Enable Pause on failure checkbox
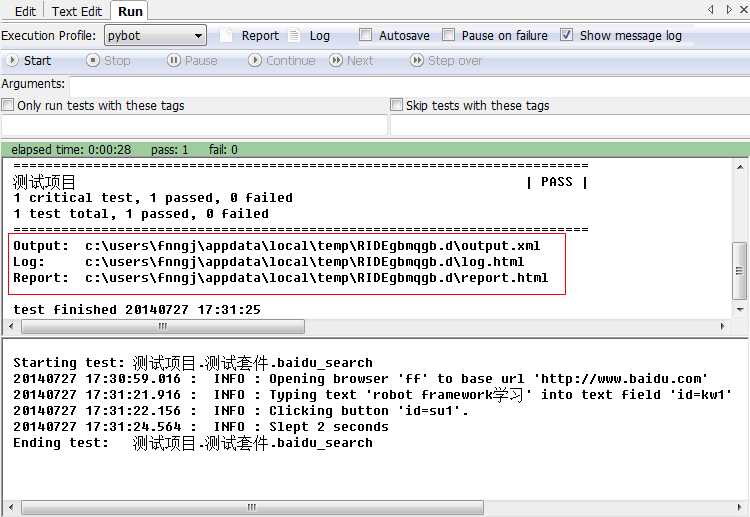750x517 pixels. tap(448, 35)
